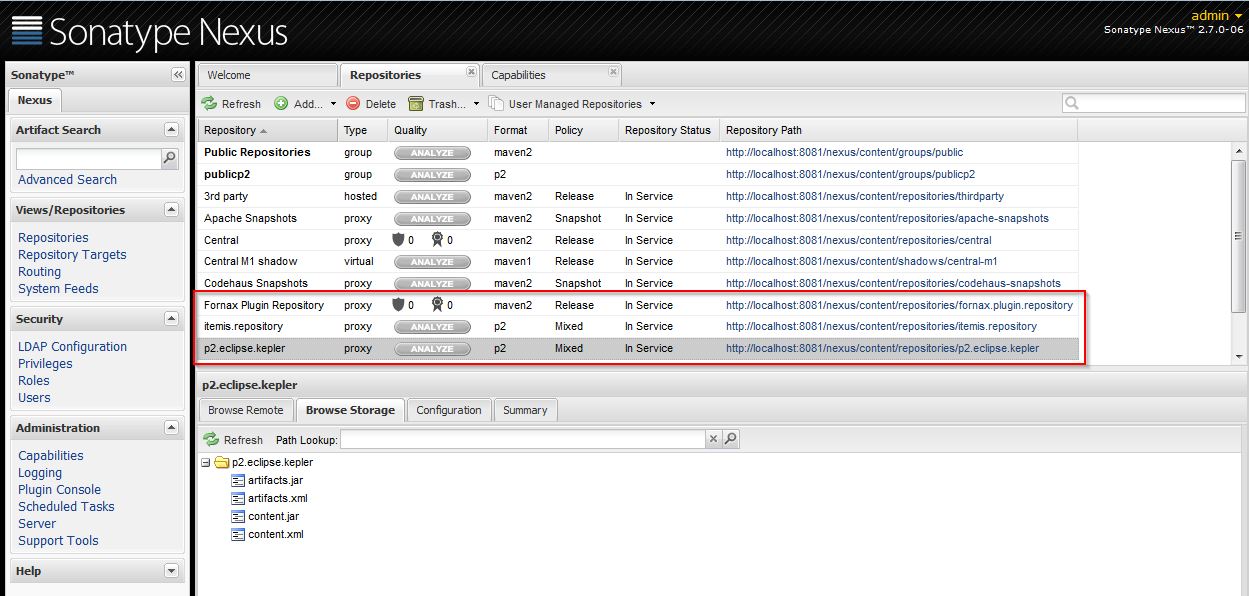Open the Users link
1249x596 pixels.
coord(34,398)
